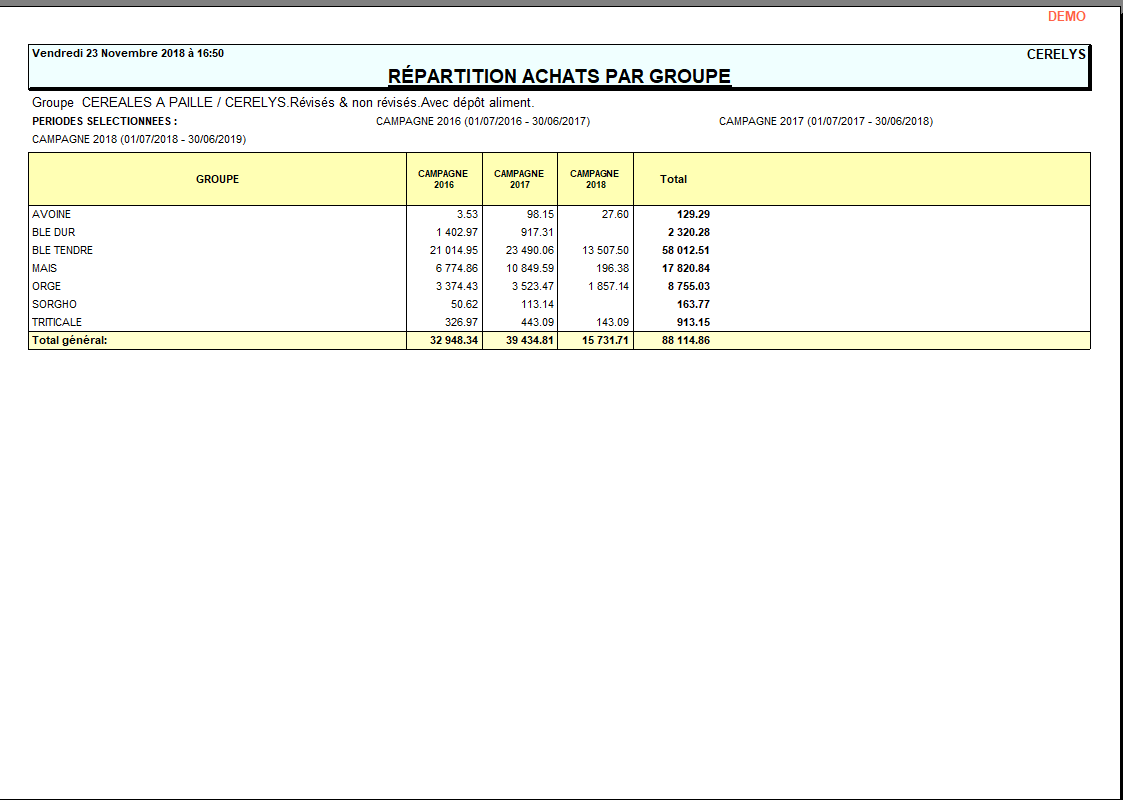Click the Total général row
Viewport: 1123px width, 800px height.
click(x=66, y=340)
